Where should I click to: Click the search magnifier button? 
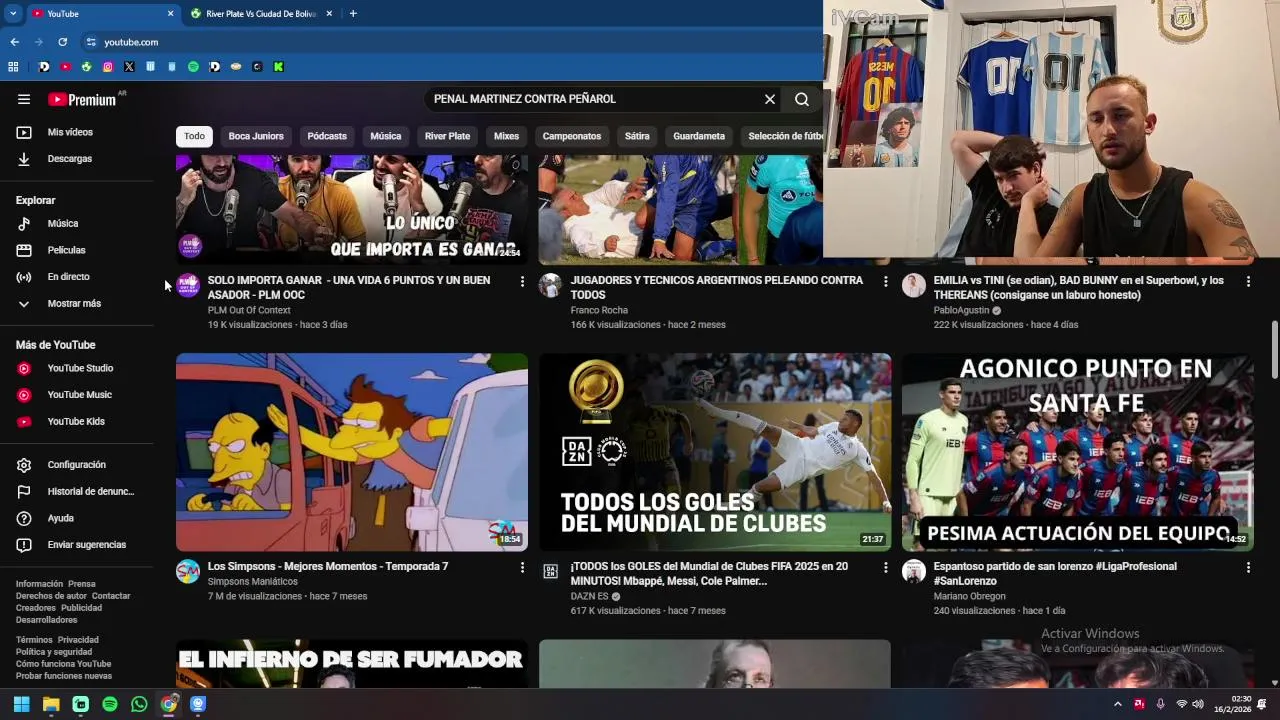click(x=802, y=99)
